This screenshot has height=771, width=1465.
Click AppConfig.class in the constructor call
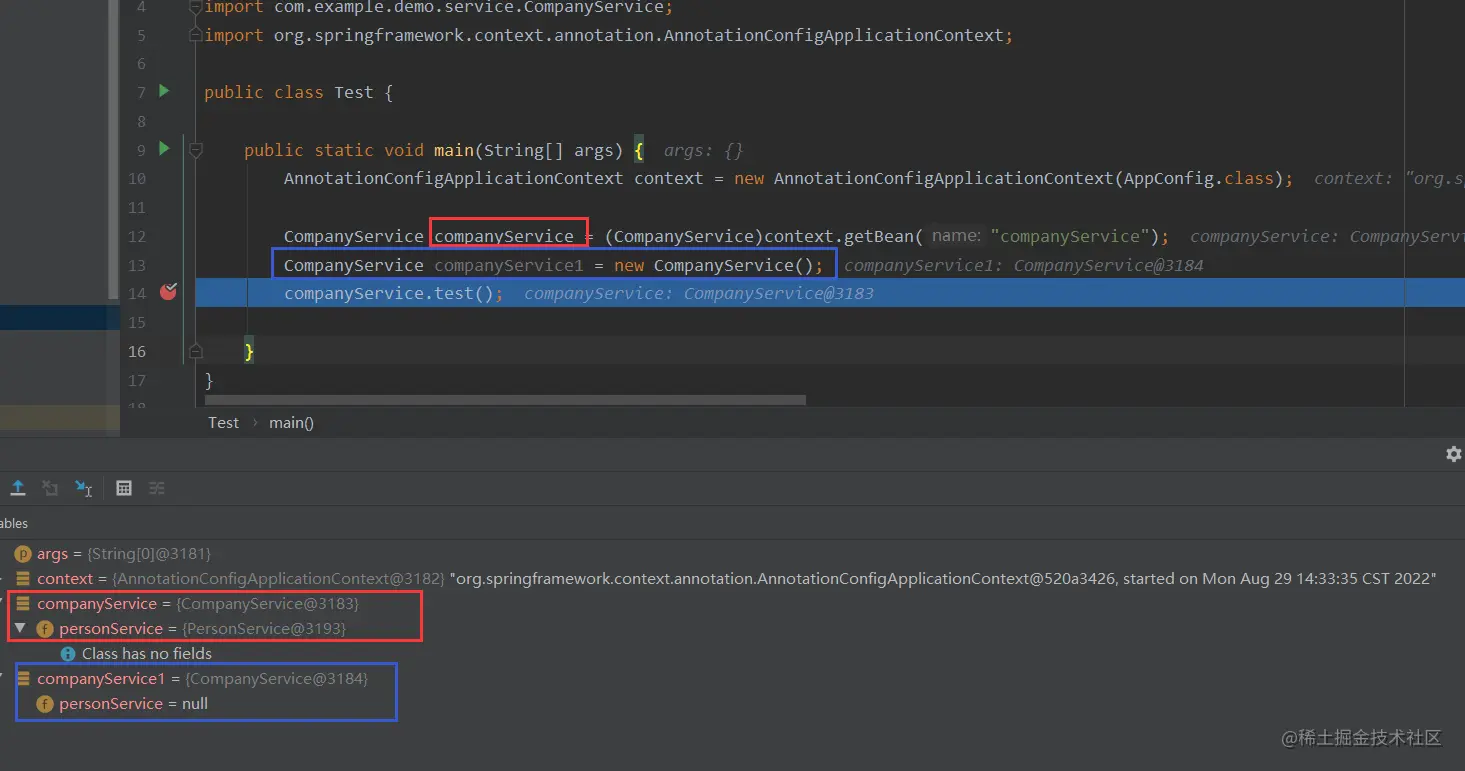1199,178
